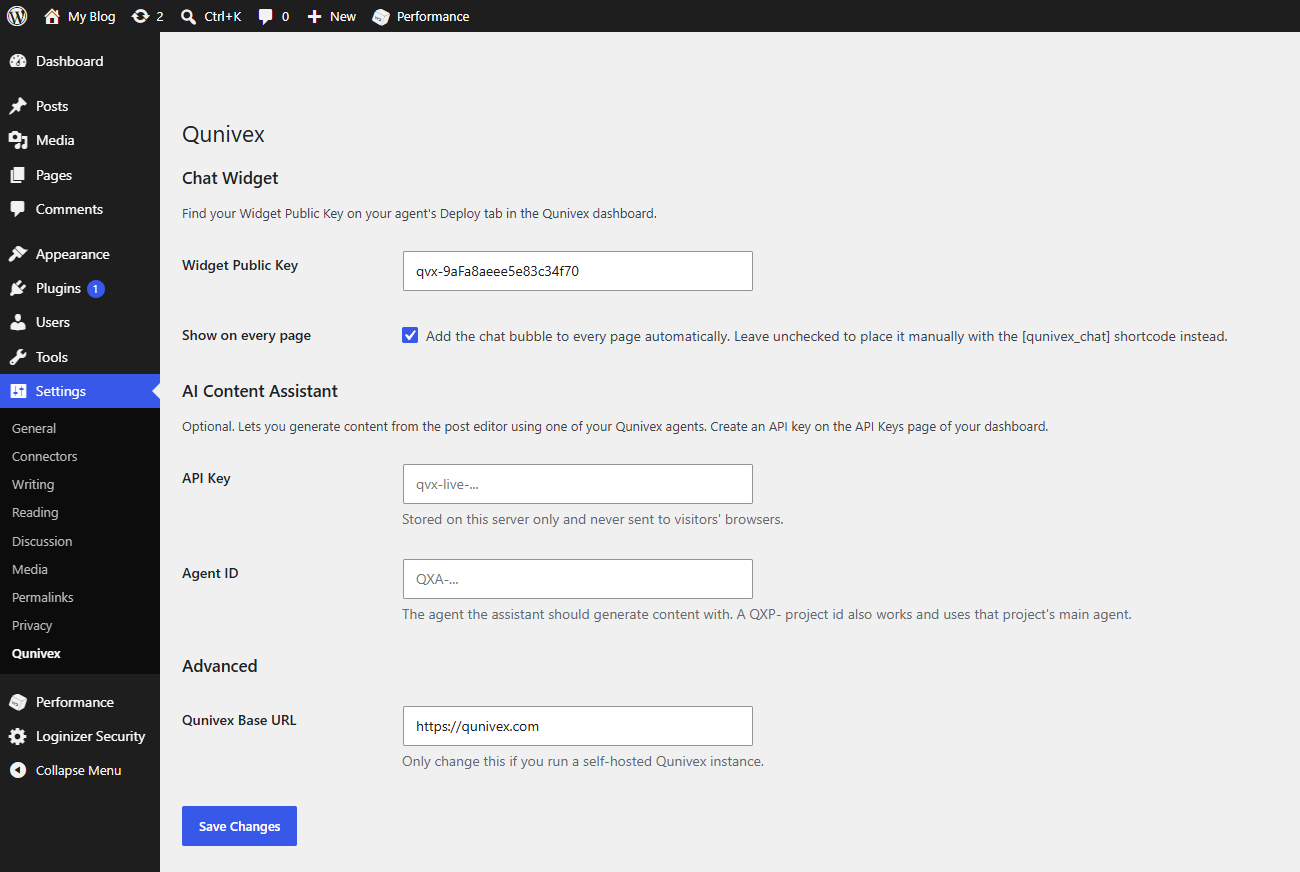Click the New label in the admin bar
1300x872 pixels.
[x=343, y=16]
